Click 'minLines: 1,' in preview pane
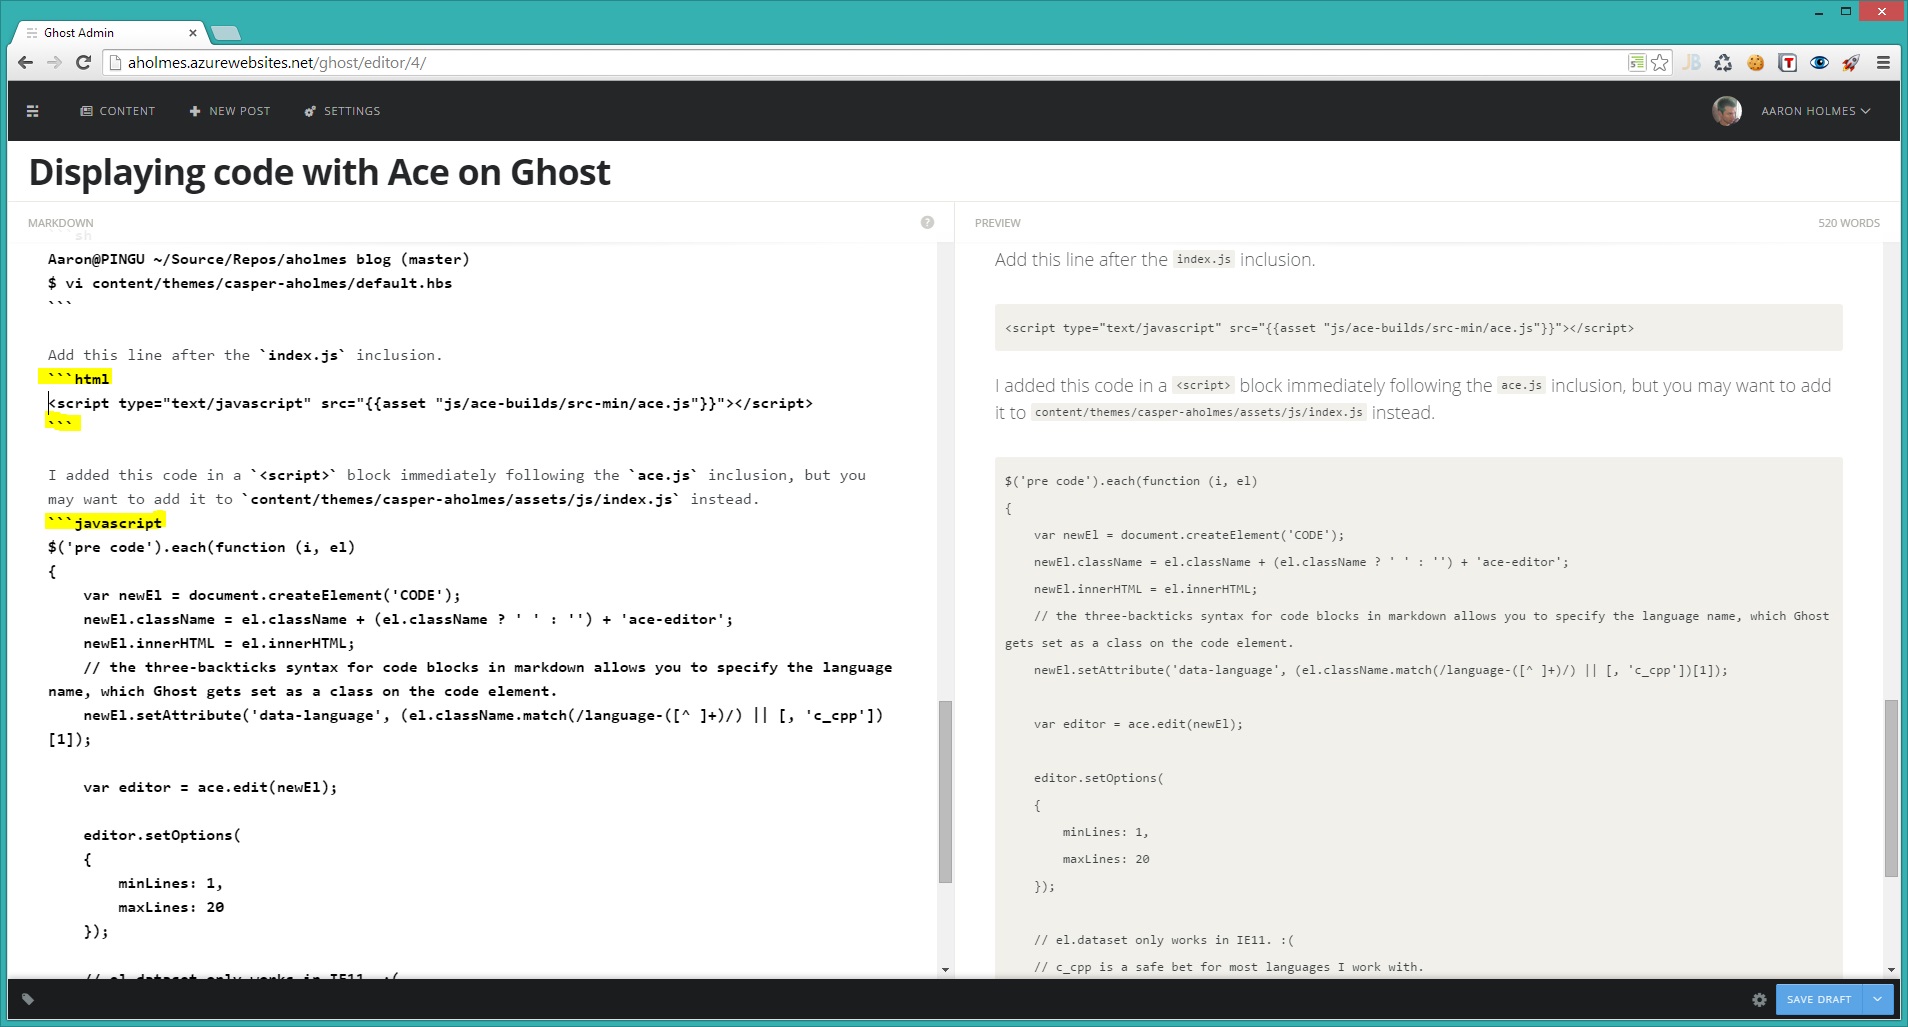The height and width of the screenshot is (1027, 1908). coord(1105,832)
